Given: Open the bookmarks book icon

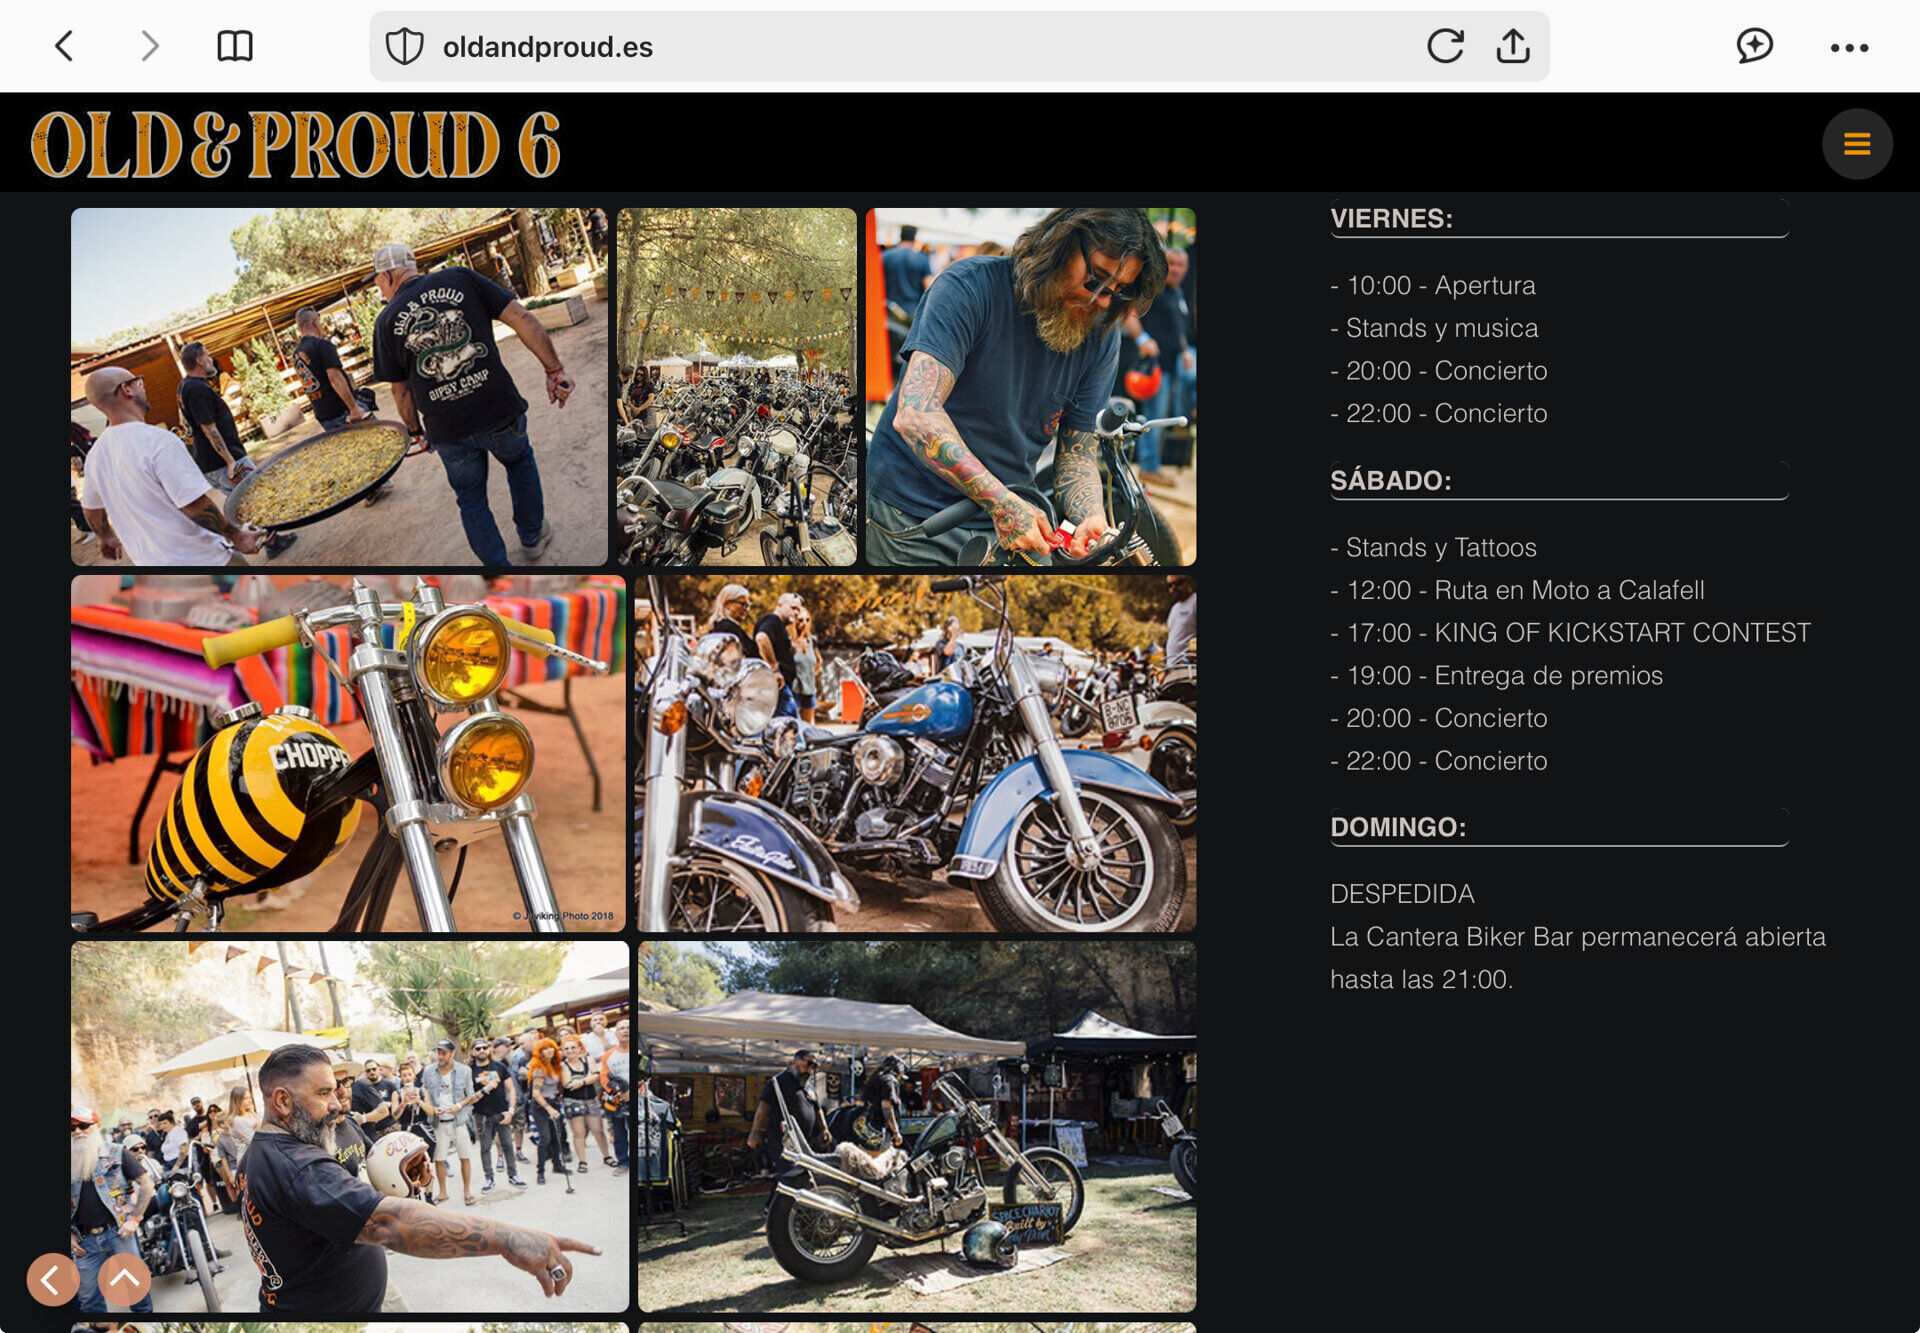Looking at the screenshot, I should [x=235, y=46].
